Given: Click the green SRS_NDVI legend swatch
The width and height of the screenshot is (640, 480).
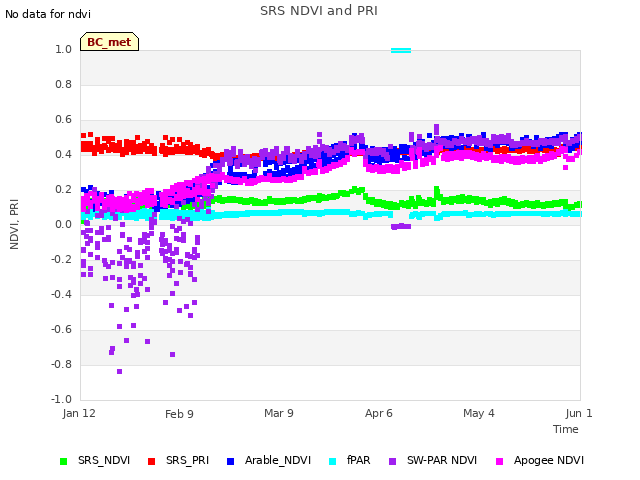Looking at the screenshot, I should click(63, 461).
